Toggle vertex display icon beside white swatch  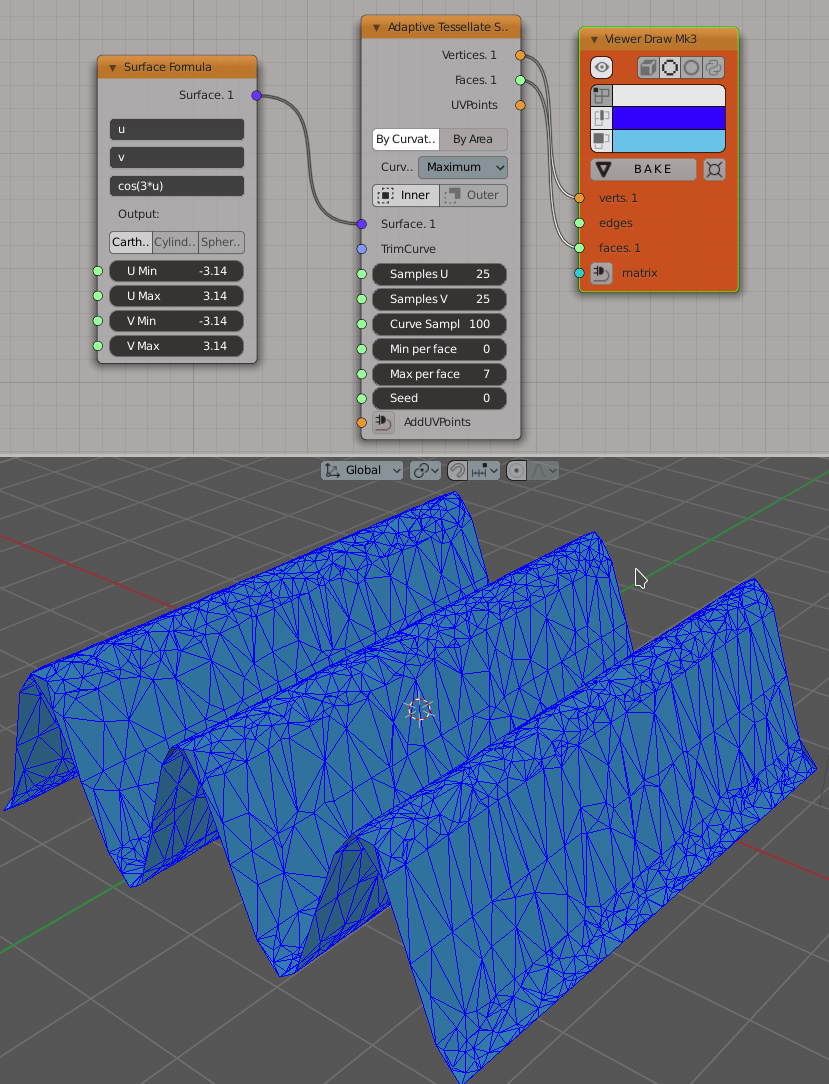[x=602, y=95]
